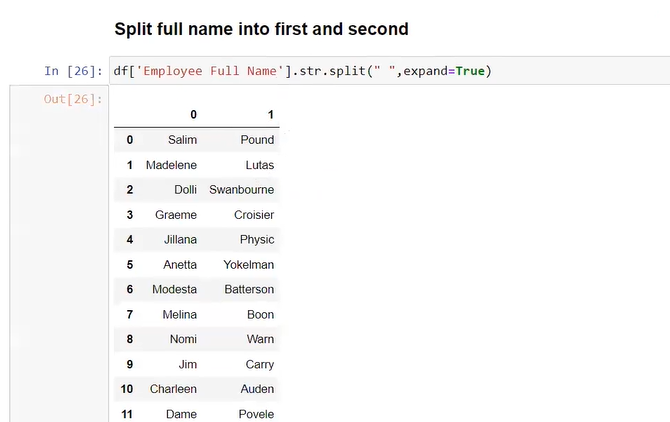Click the 'Carry' surname cell
This screenshot has height=422, width=670.
point(259,365)
